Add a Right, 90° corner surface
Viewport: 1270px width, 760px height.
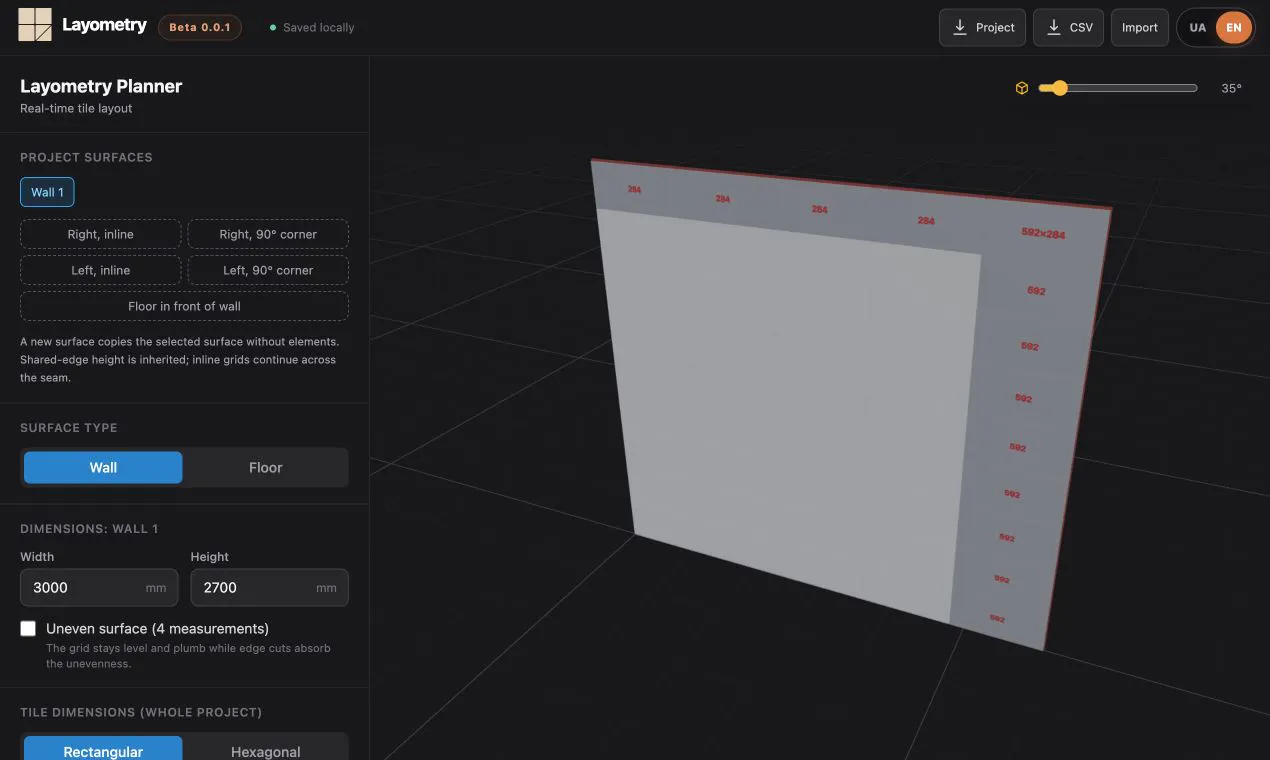click(x=268, y=234)
